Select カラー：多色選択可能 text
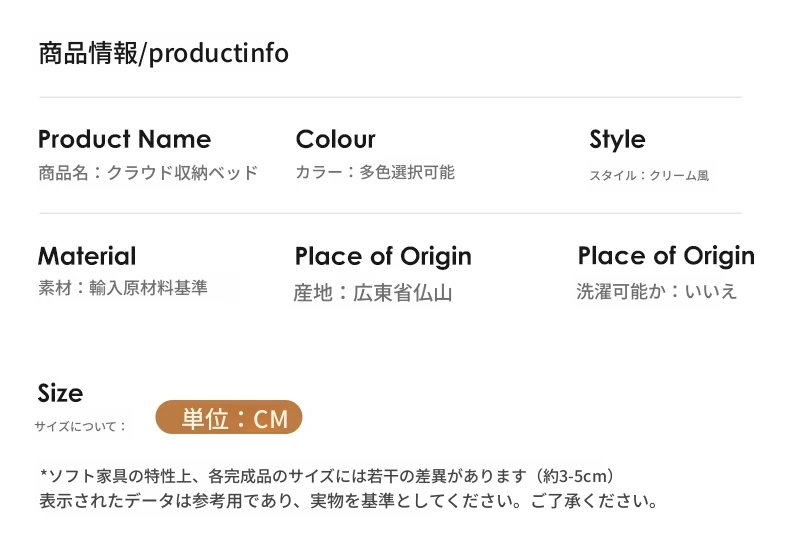This screenshot has height=537, width=790. pos(375,172)
